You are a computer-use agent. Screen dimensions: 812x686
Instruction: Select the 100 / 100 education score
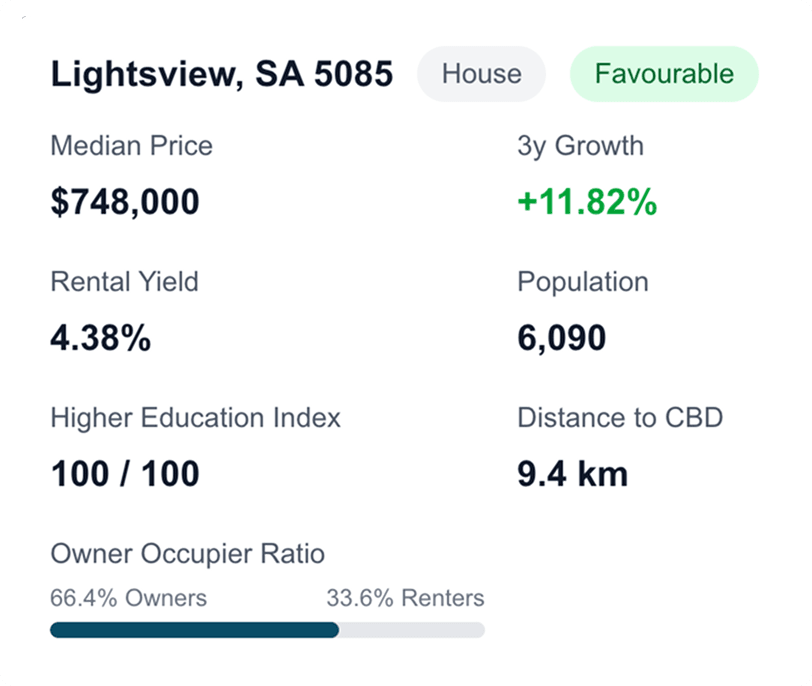point(125,474)
